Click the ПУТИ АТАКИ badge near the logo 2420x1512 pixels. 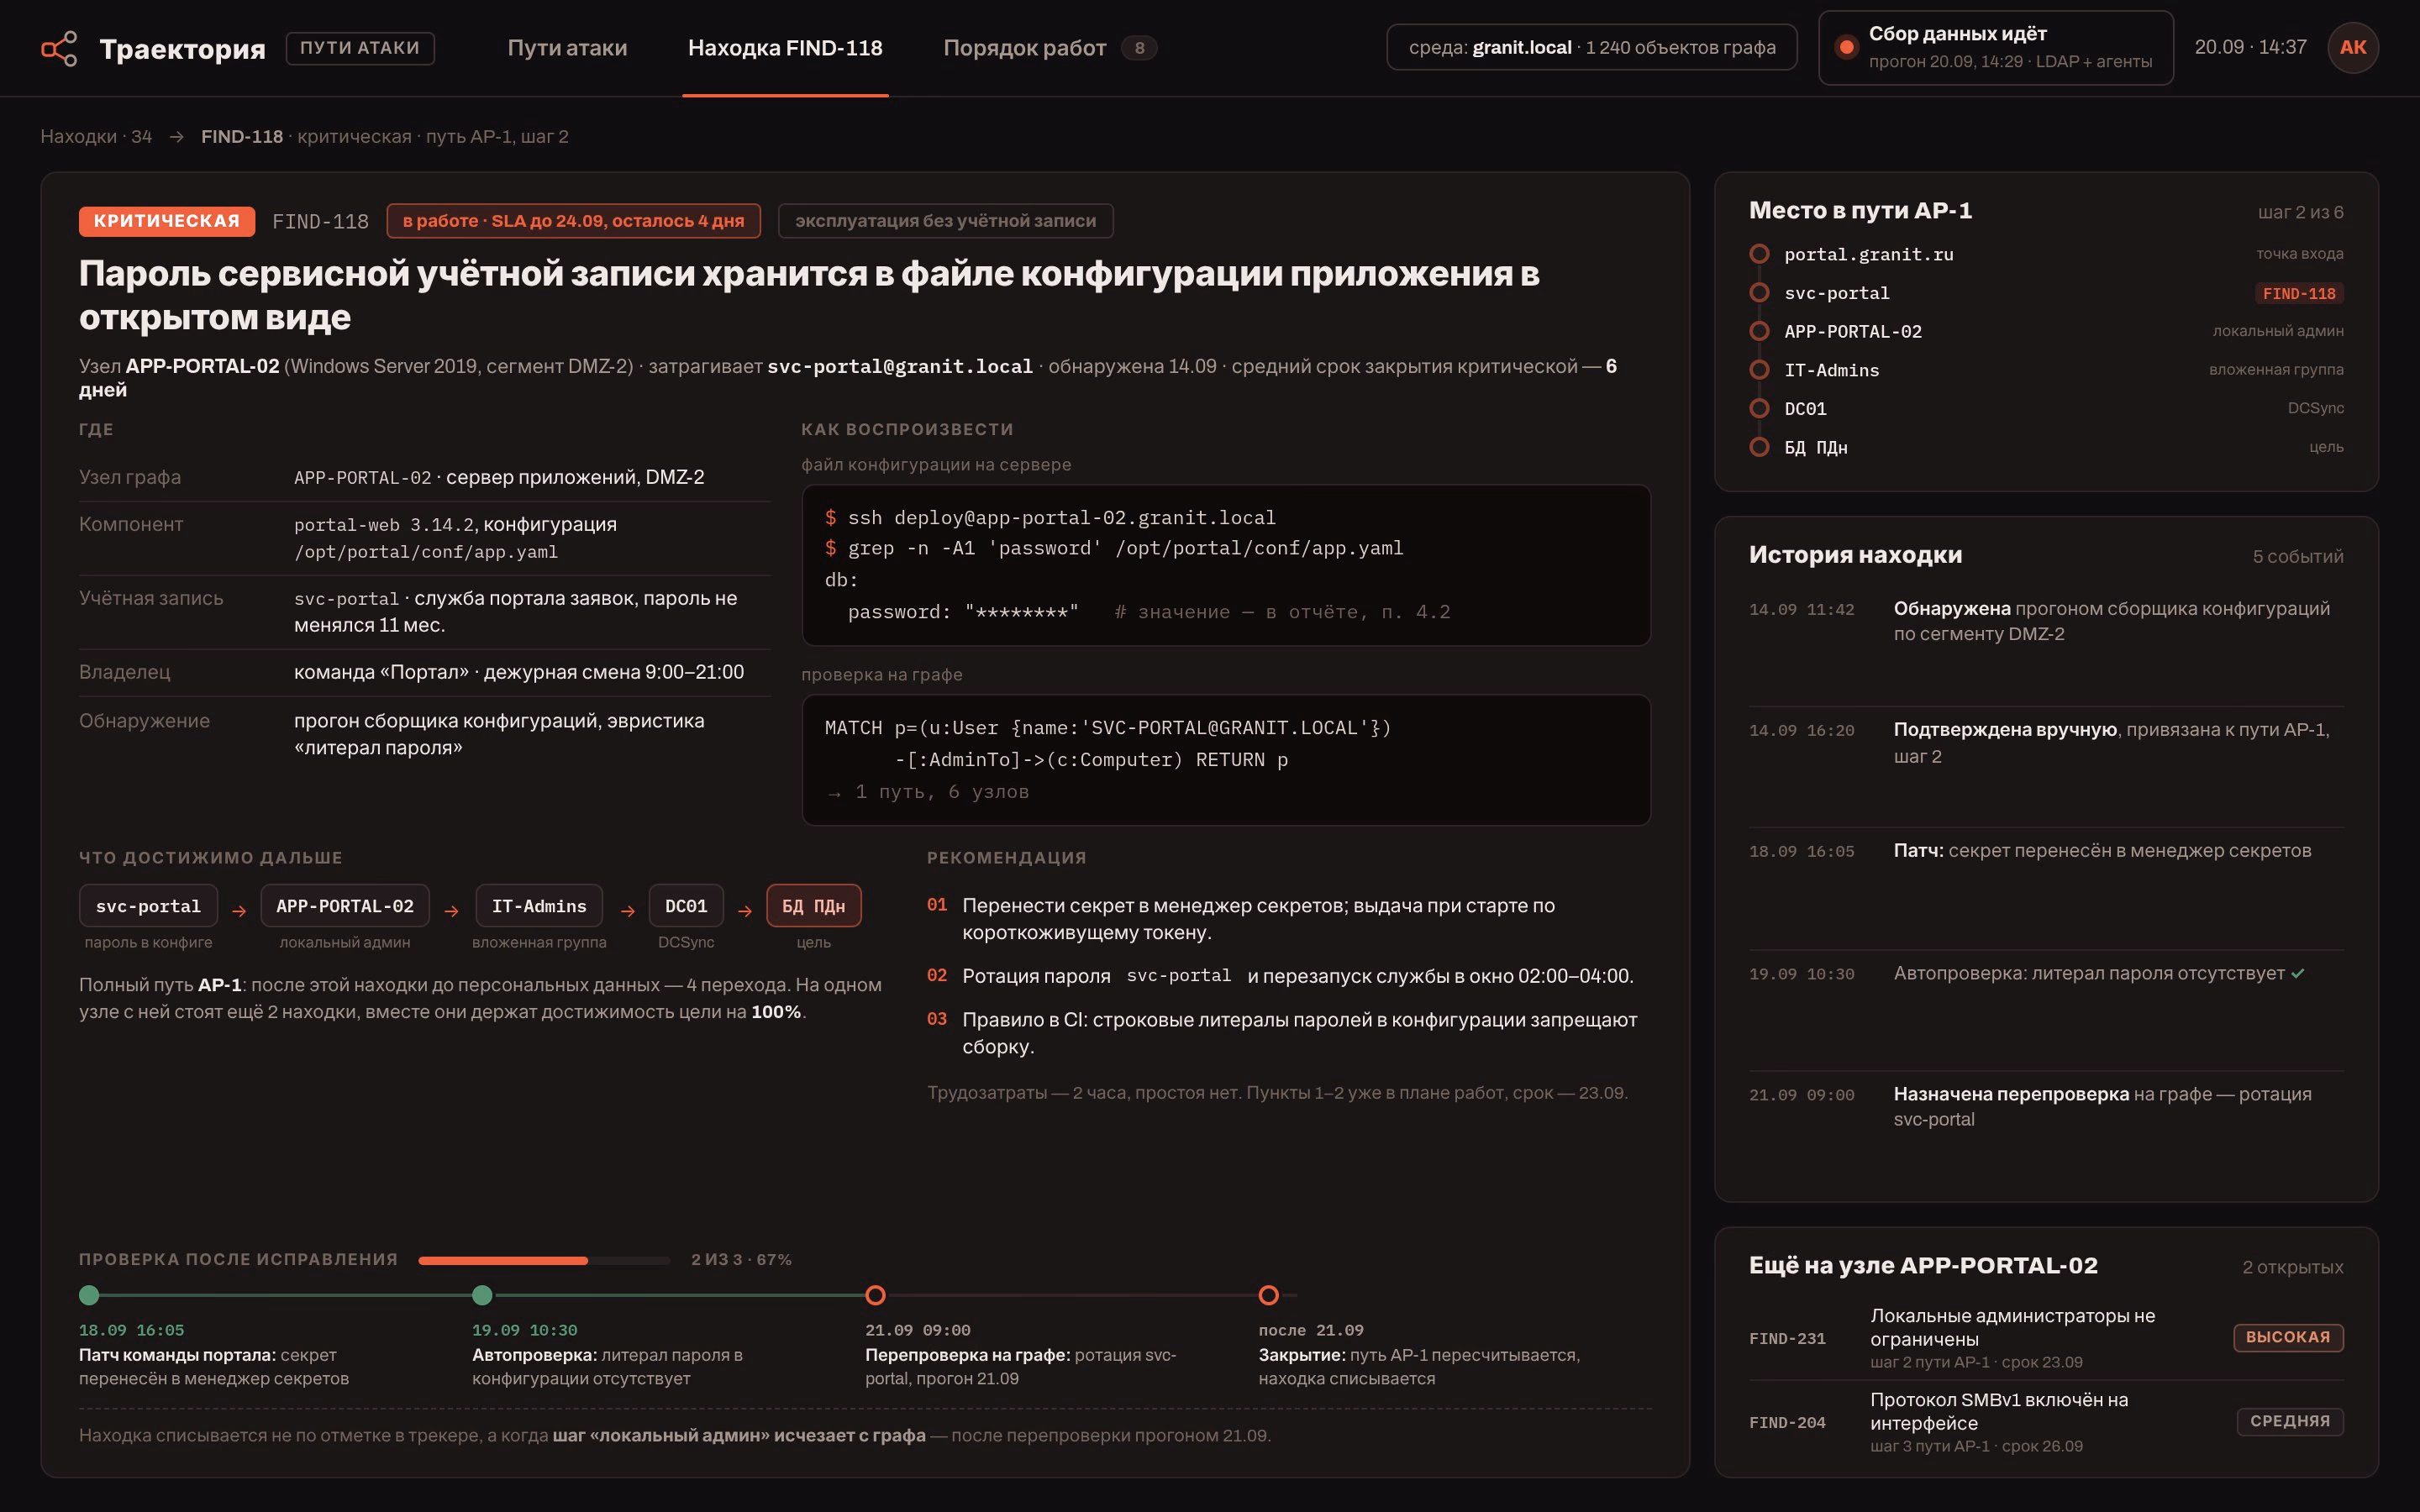pos(360,48)
